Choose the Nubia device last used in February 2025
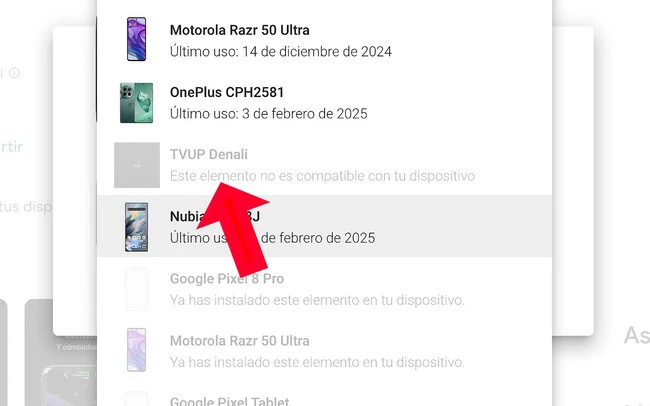650x406 pixels. click(x=324, y=226)
